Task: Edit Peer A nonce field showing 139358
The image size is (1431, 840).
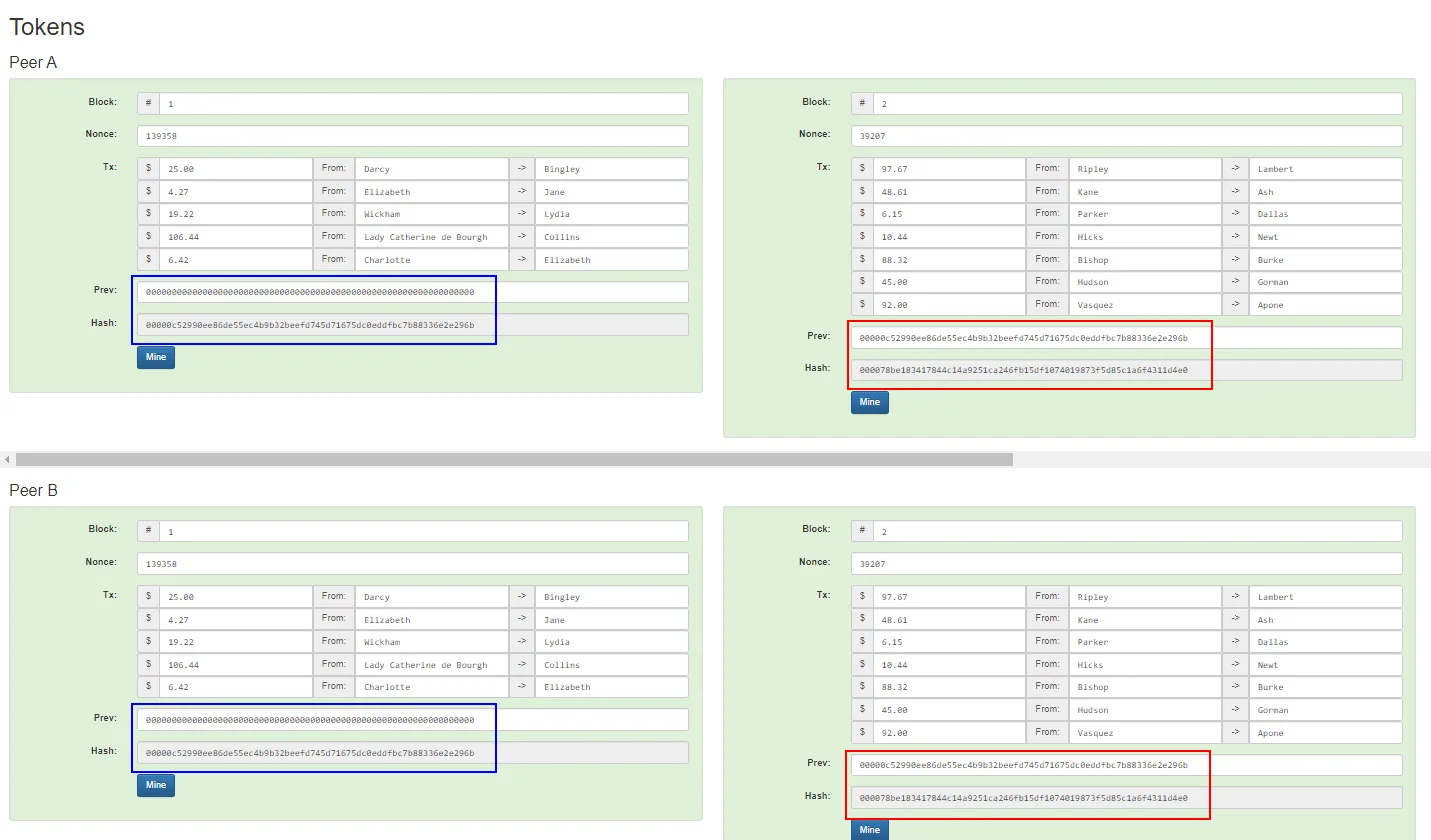Action: click(413, 136)
